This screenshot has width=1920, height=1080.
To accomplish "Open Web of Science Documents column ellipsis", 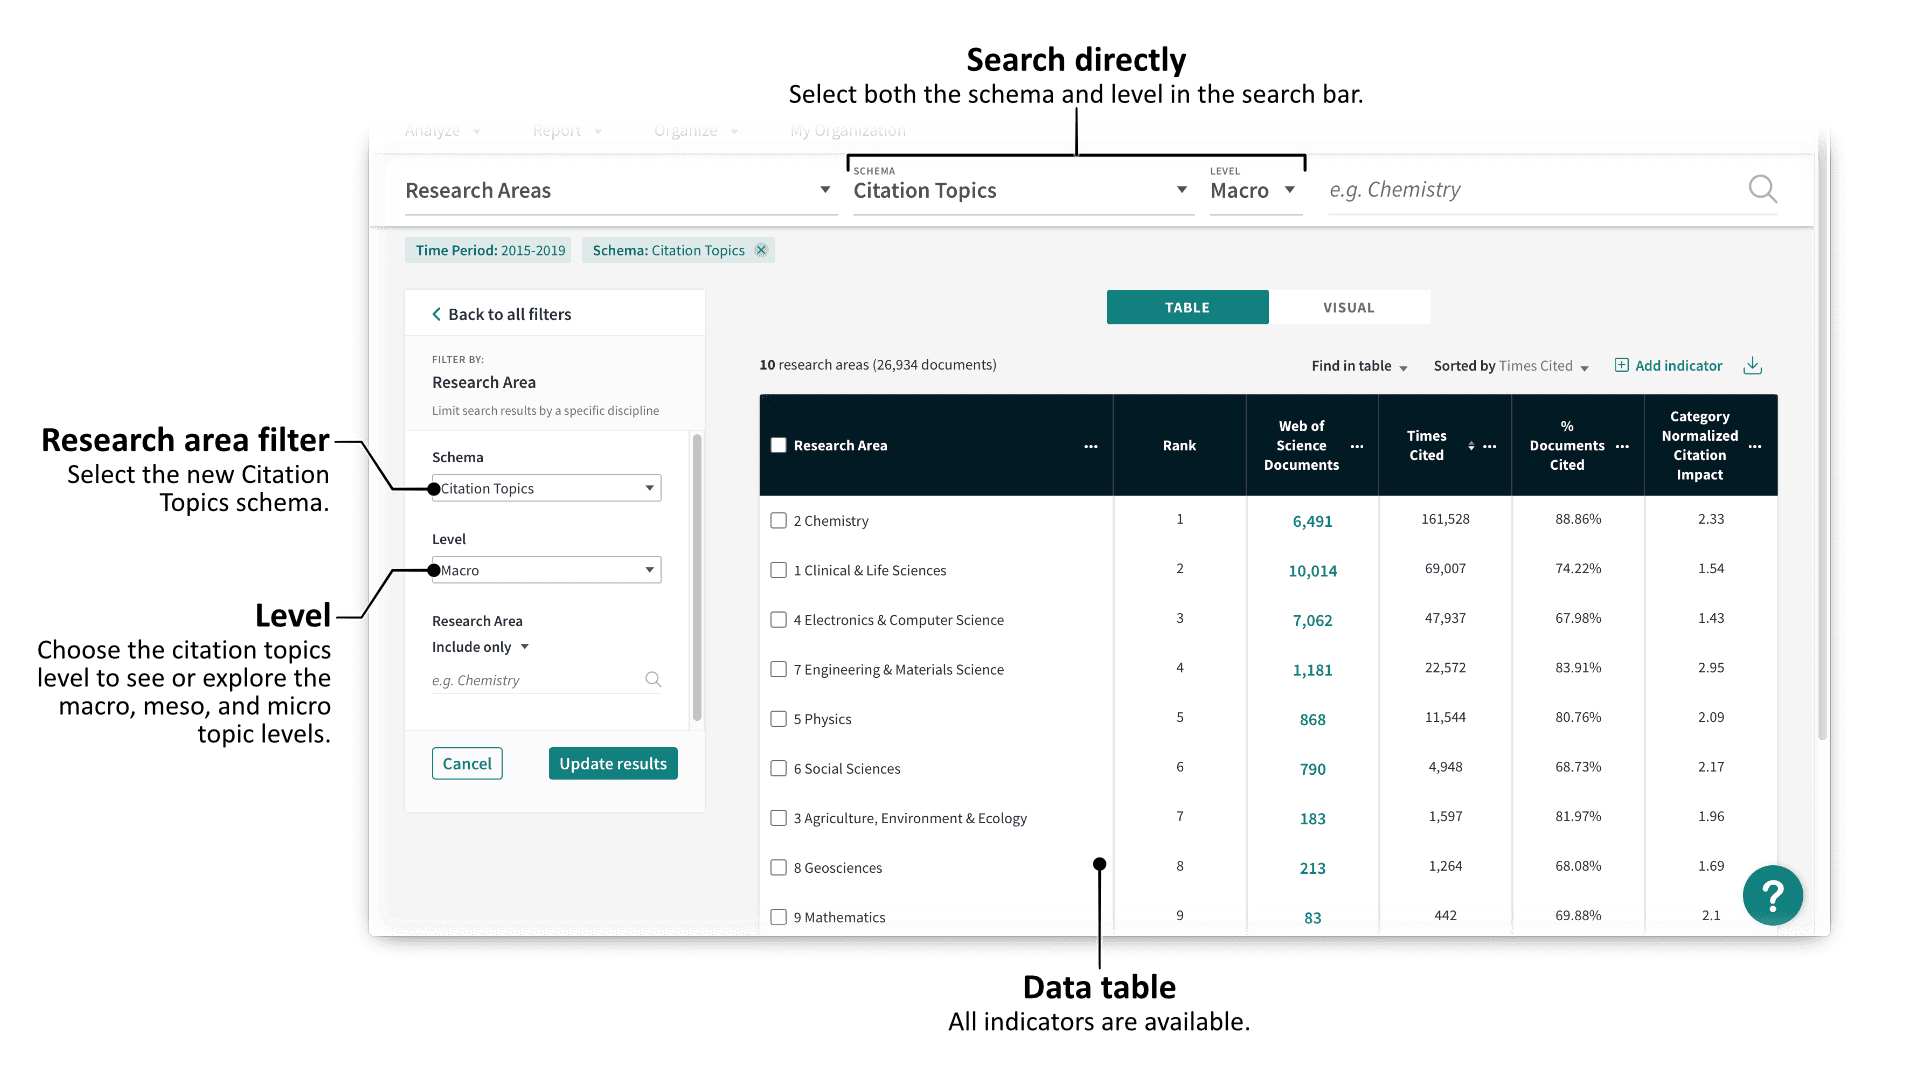I will click(x=1357, y=446).
